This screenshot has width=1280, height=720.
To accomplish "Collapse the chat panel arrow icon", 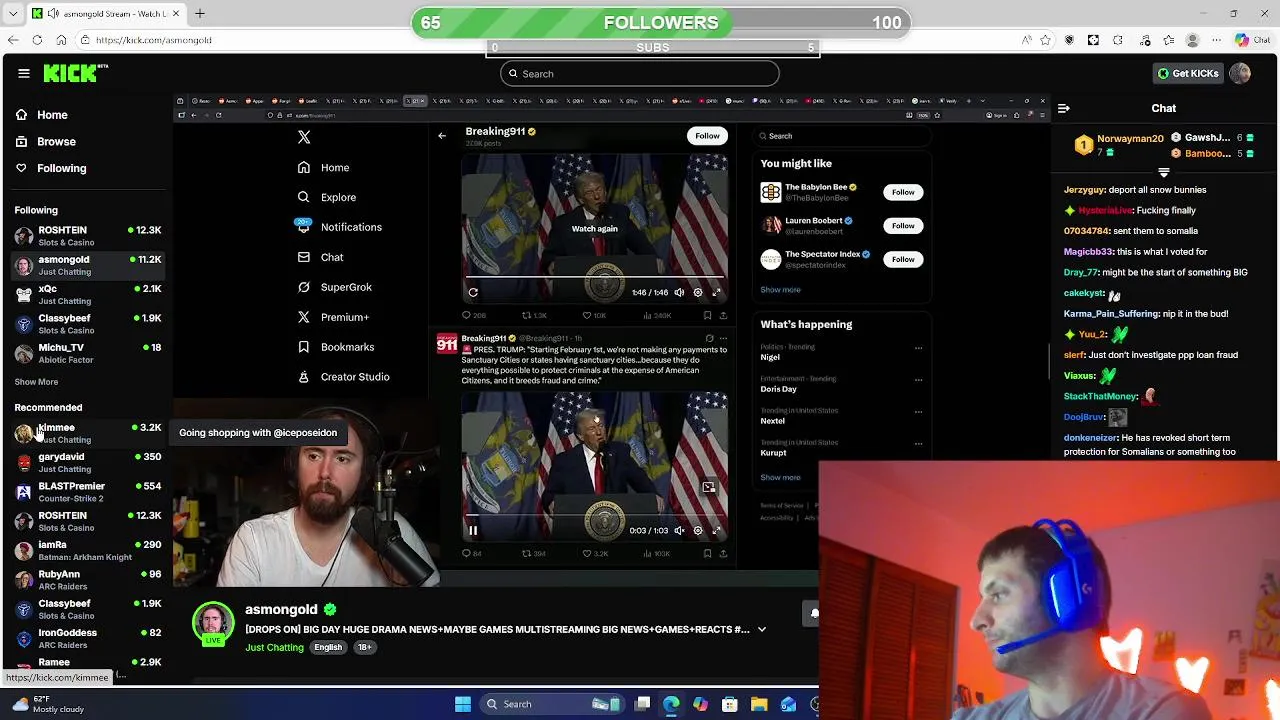I will (x=1064, y=108).
